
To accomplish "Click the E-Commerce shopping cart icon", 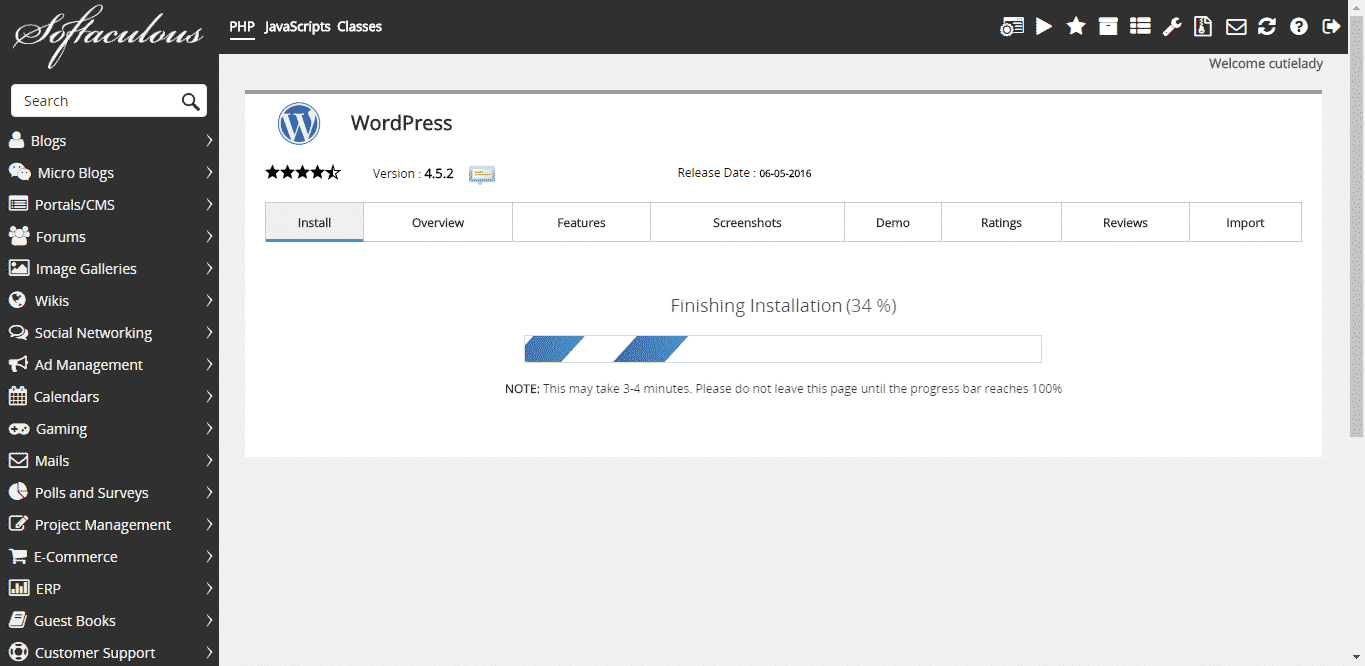I will click(17, 556).
